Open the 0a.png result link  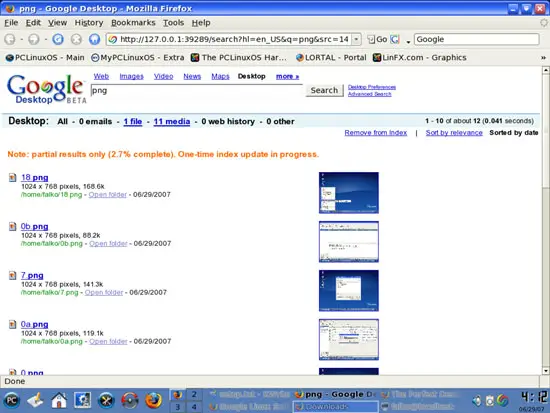[x=34, y=324]
